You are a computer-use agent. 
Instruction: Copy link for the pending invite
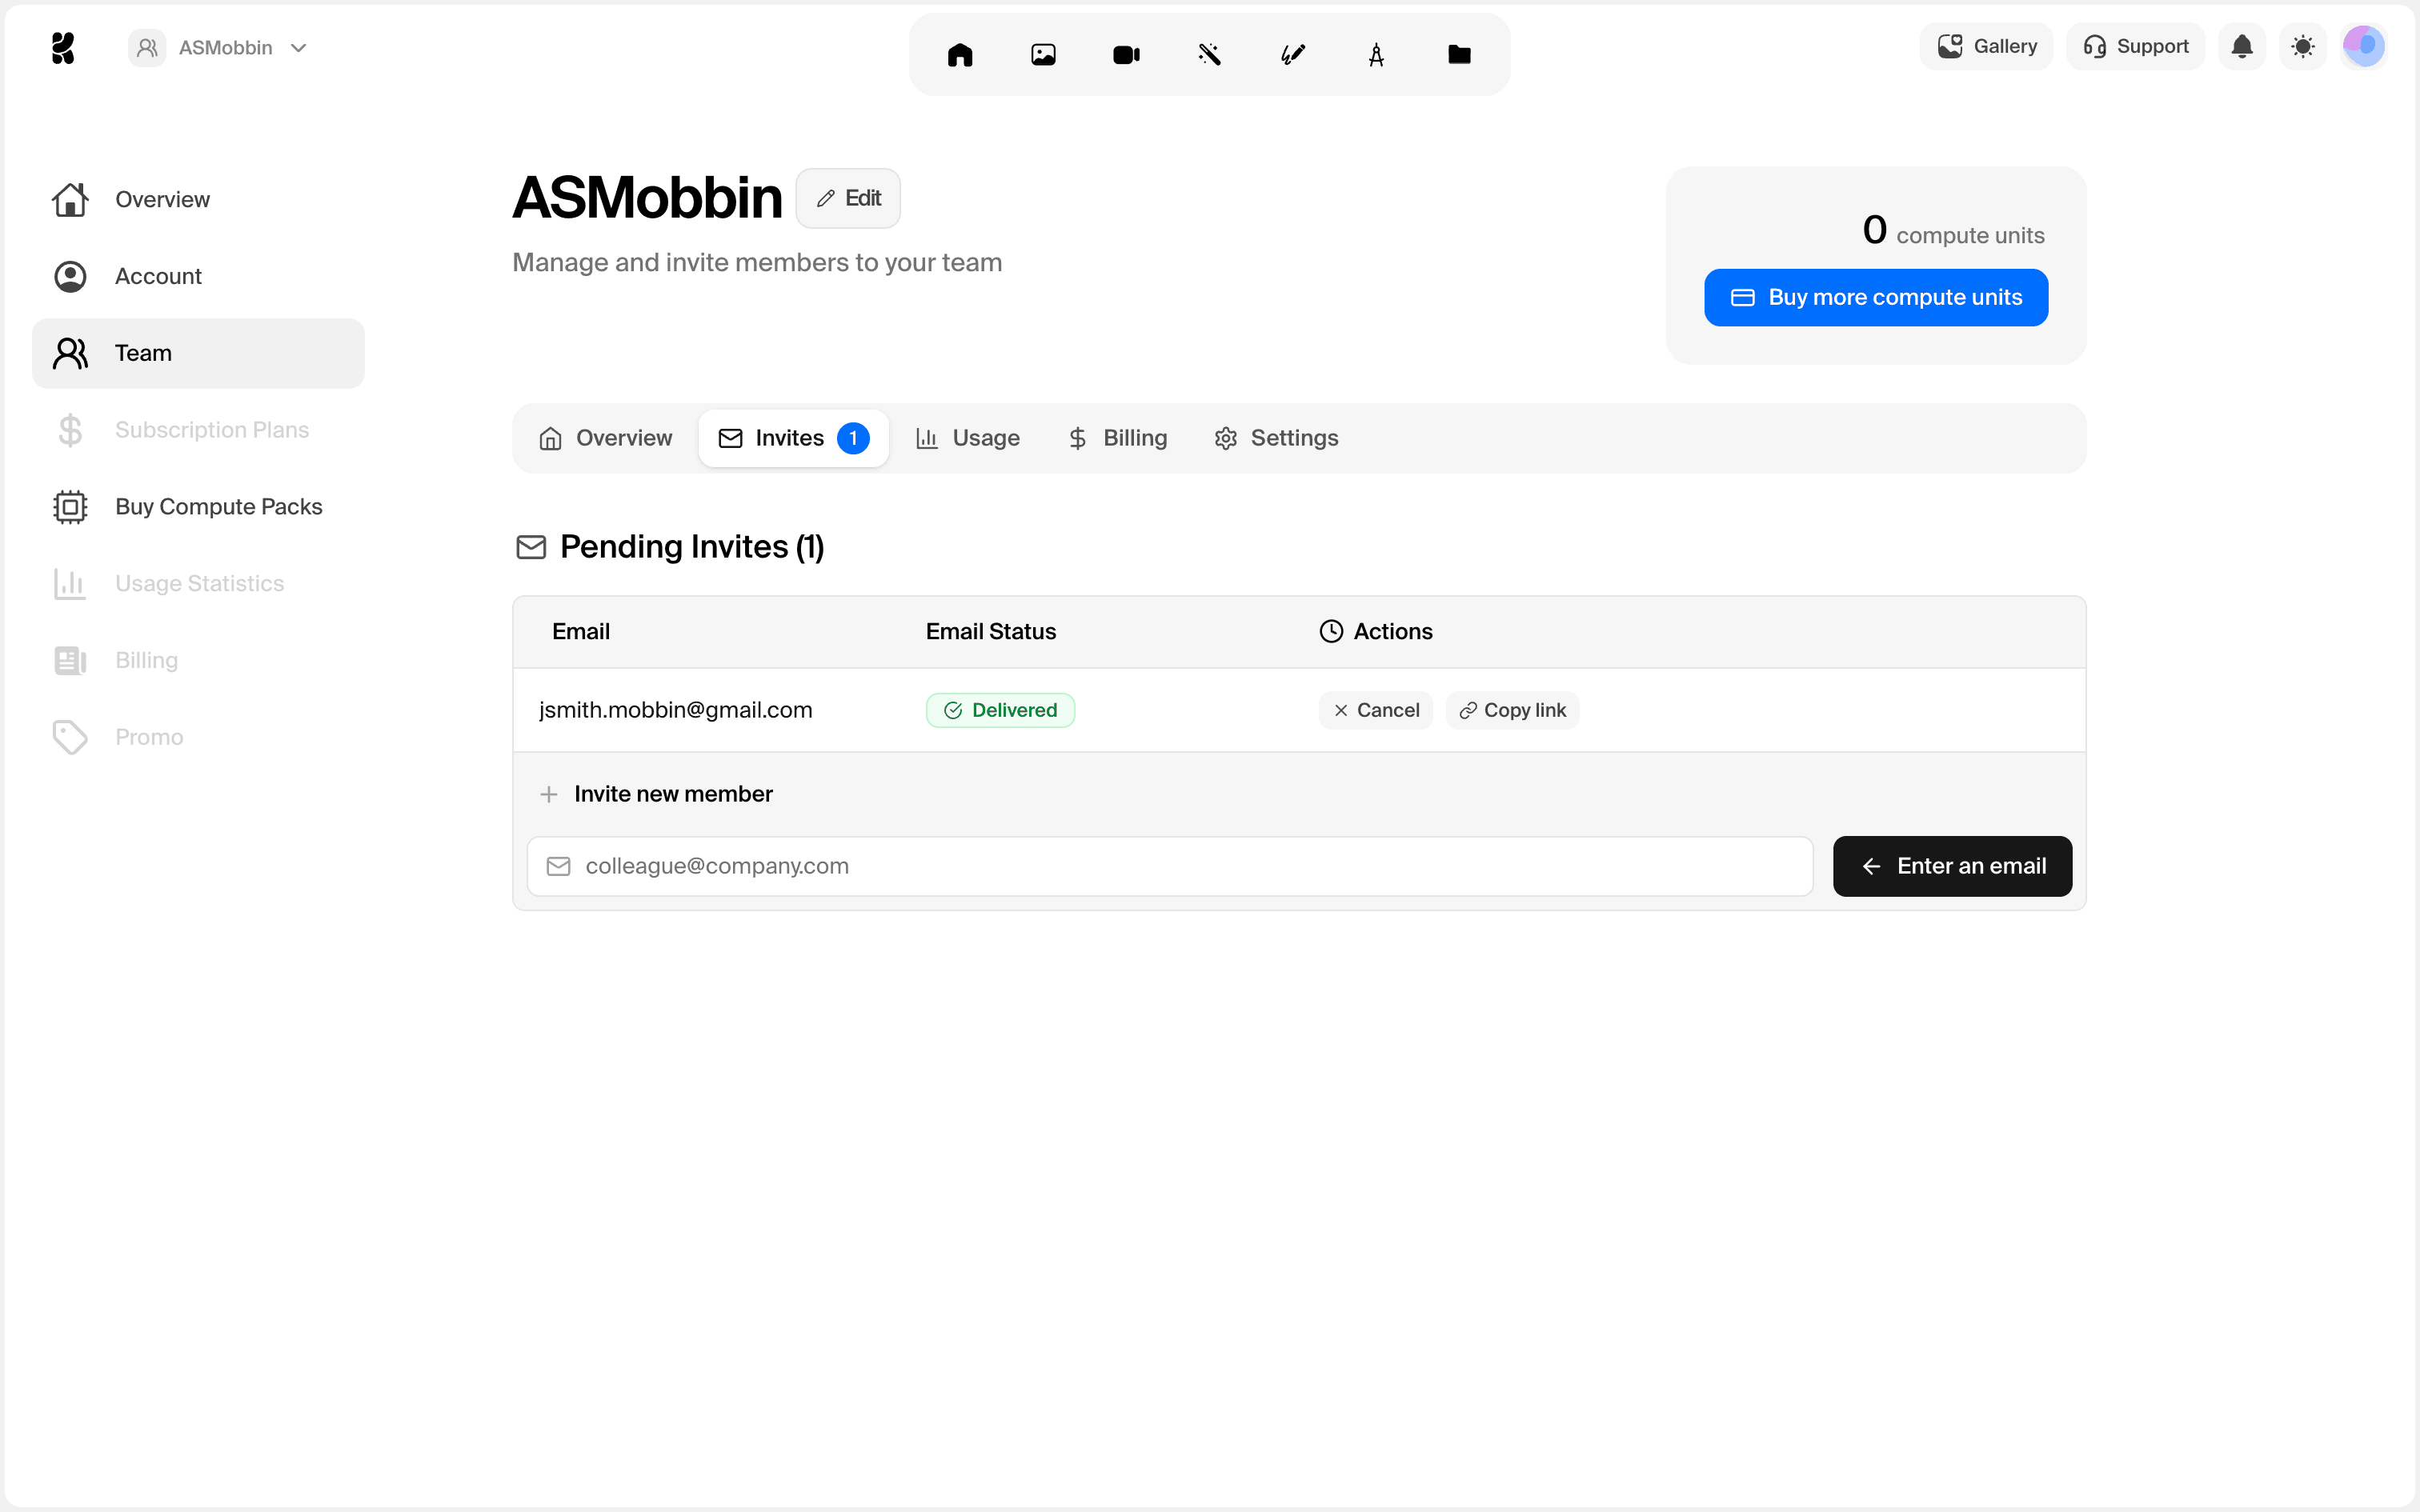click(1512, 710)
